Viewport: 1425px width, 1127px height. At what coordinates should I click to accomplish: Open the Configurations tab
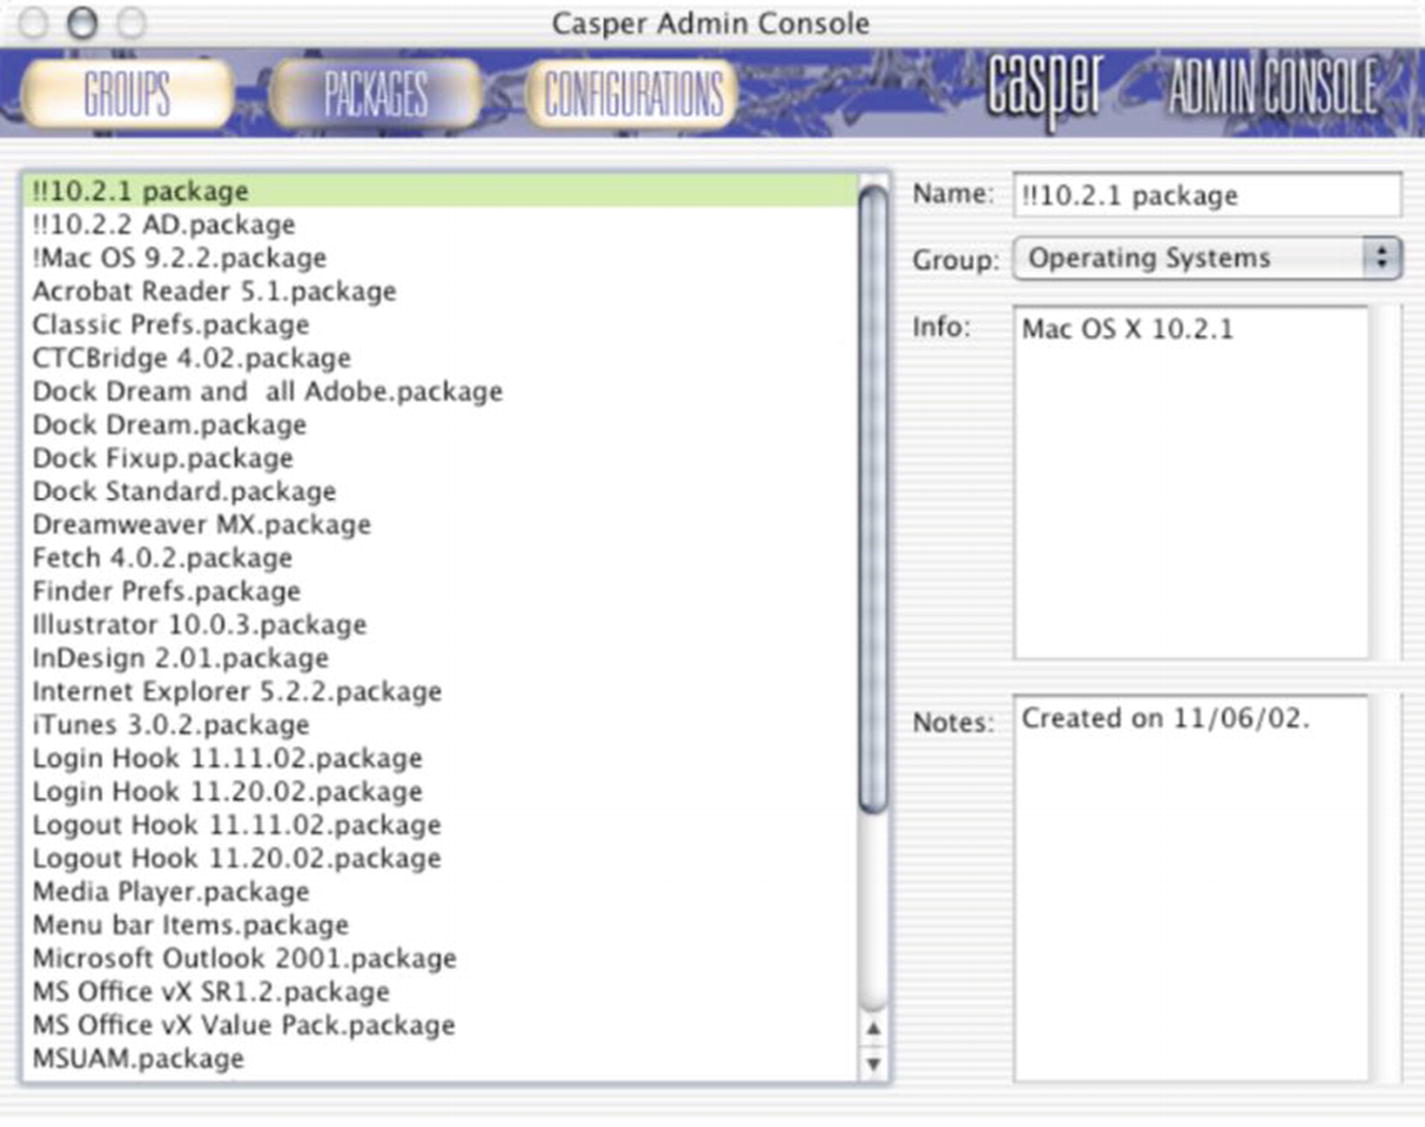coord(633,94)
